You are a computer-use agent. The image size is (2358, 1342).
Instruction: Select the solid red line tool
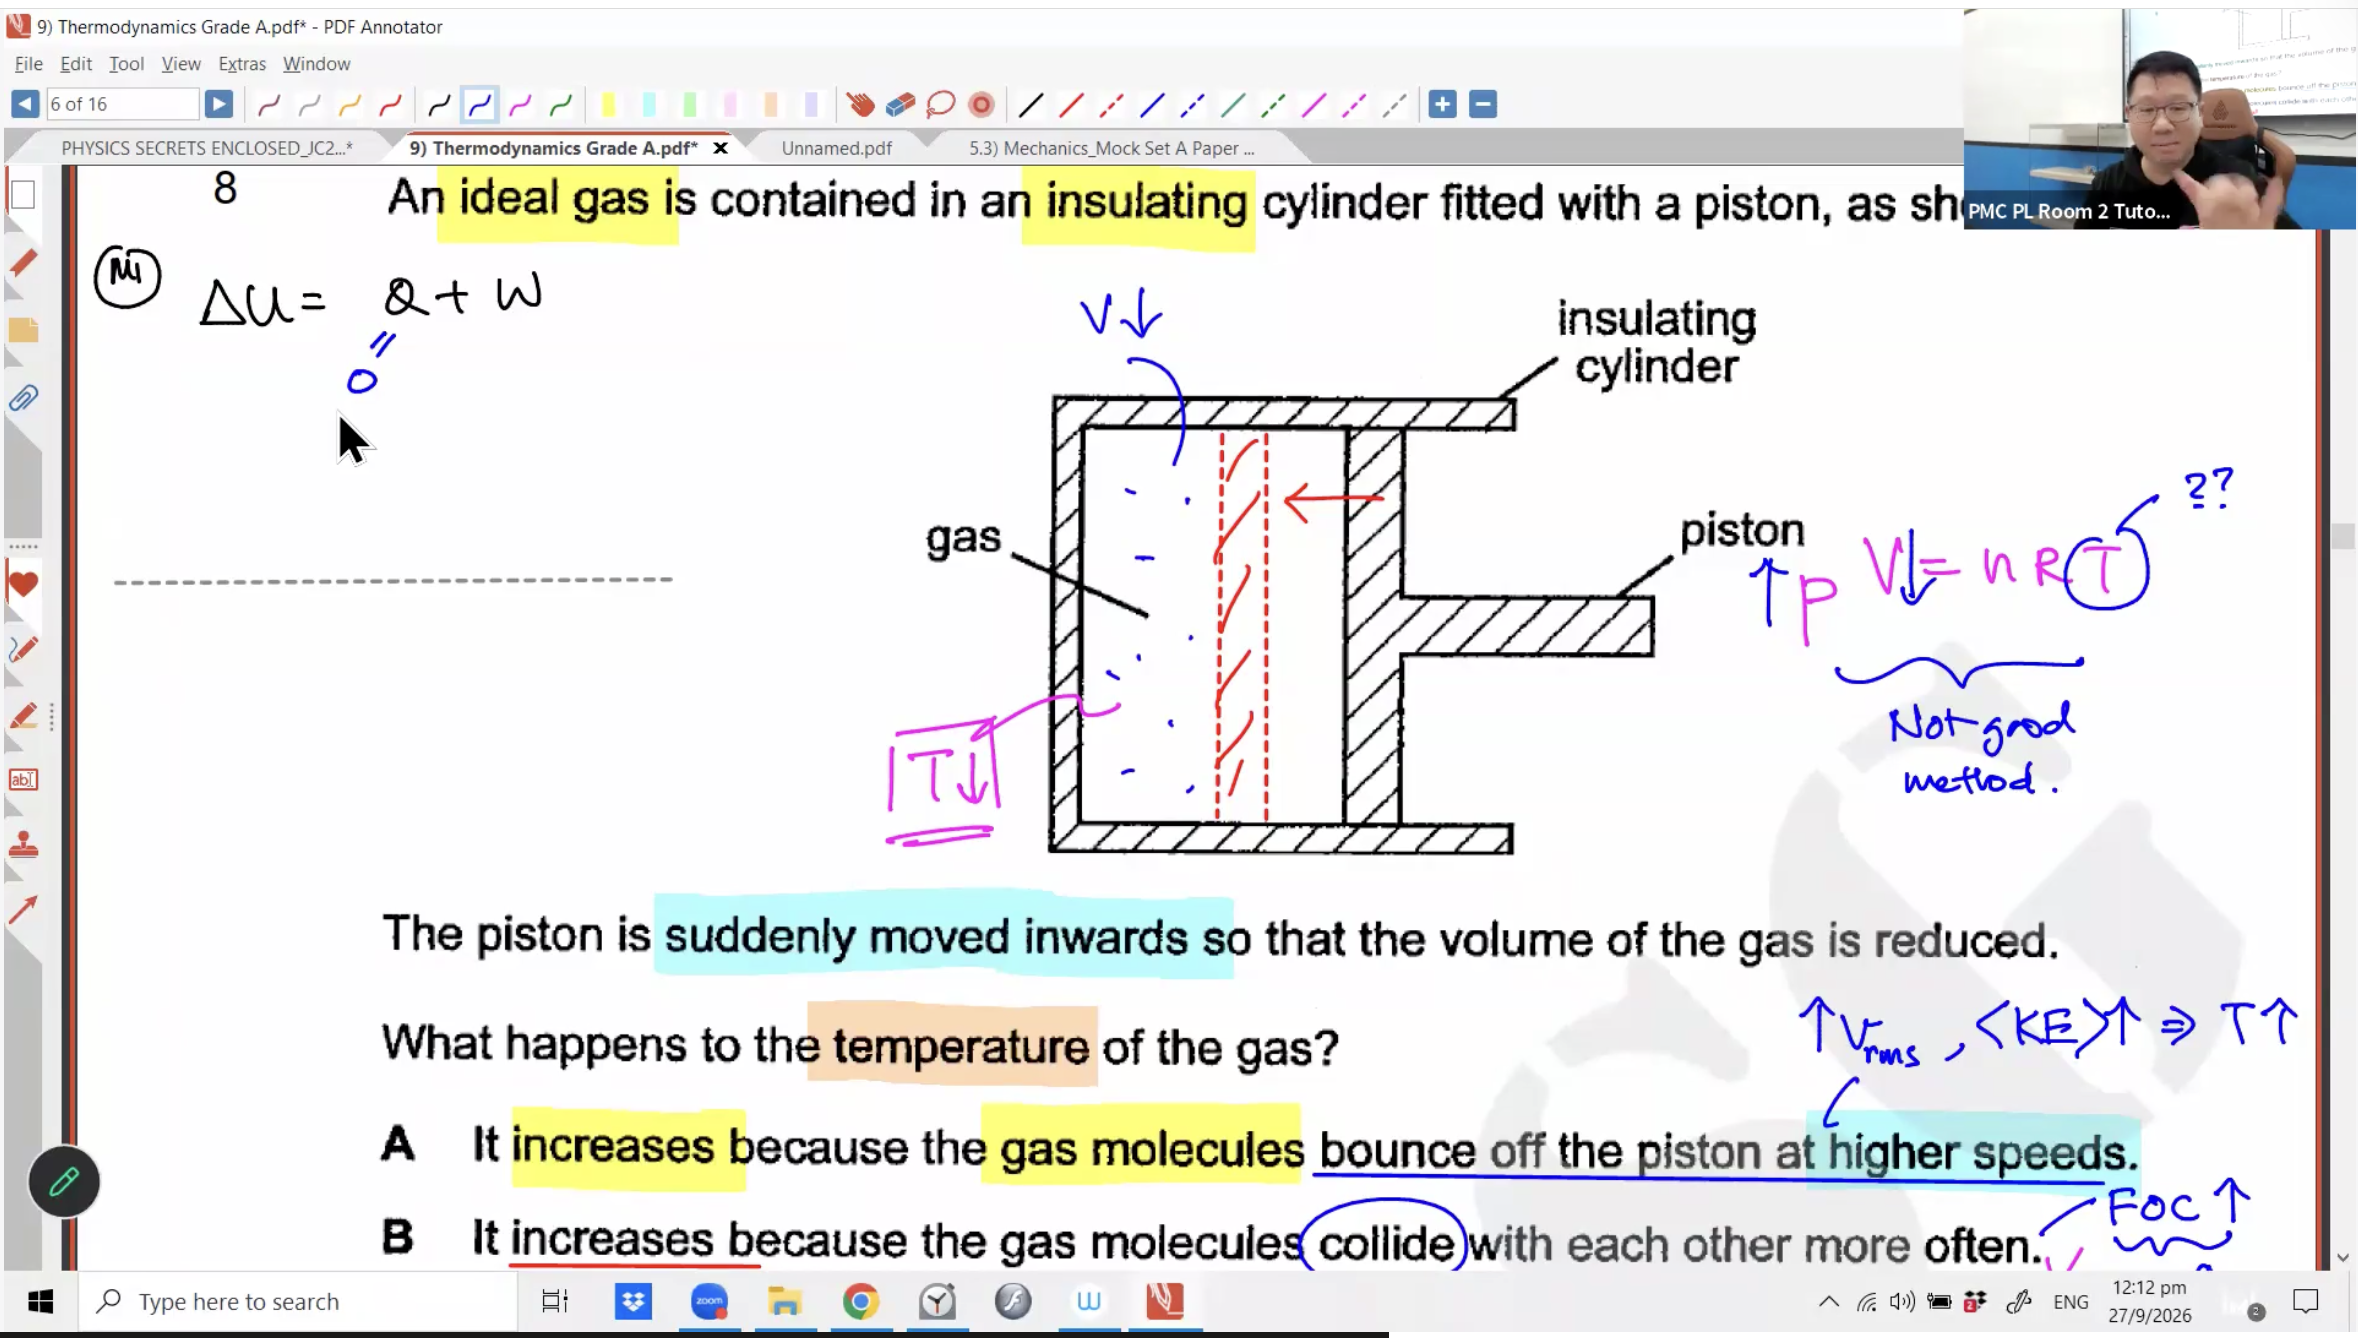point(1071,104)
